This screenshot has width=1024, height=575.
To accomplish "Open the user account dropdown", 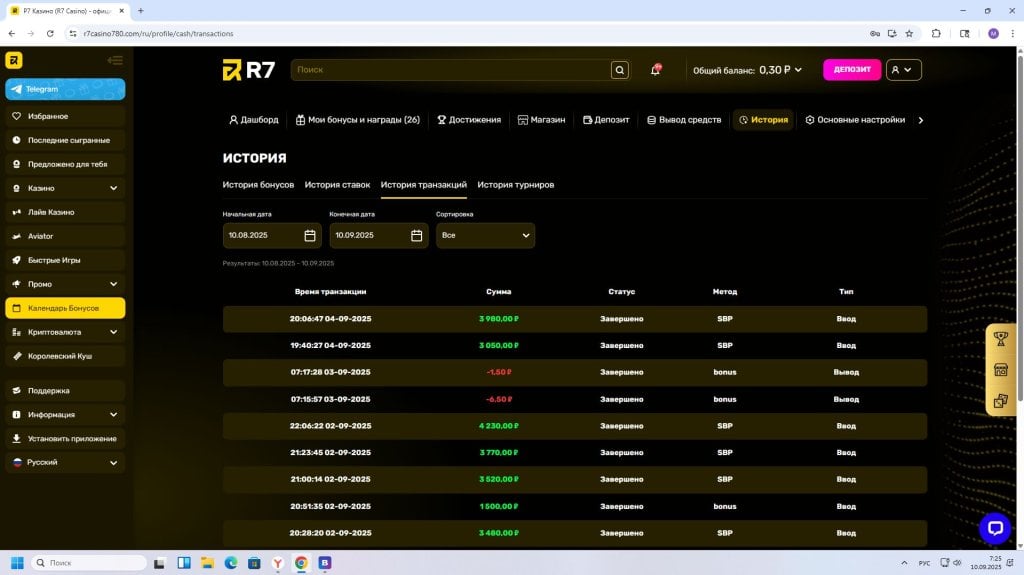I will click(x=903, y=70).
